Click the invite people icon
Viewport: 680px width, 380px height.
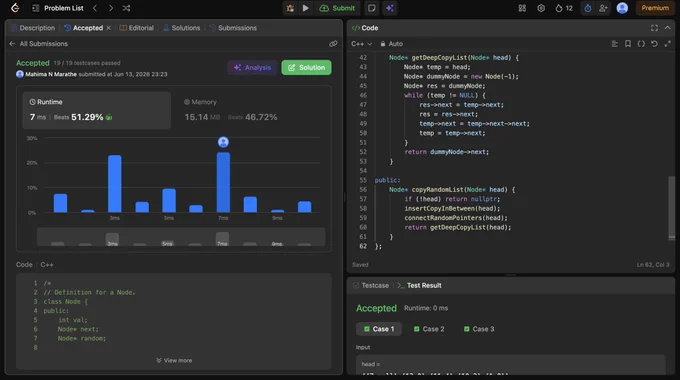coord(603,8)
